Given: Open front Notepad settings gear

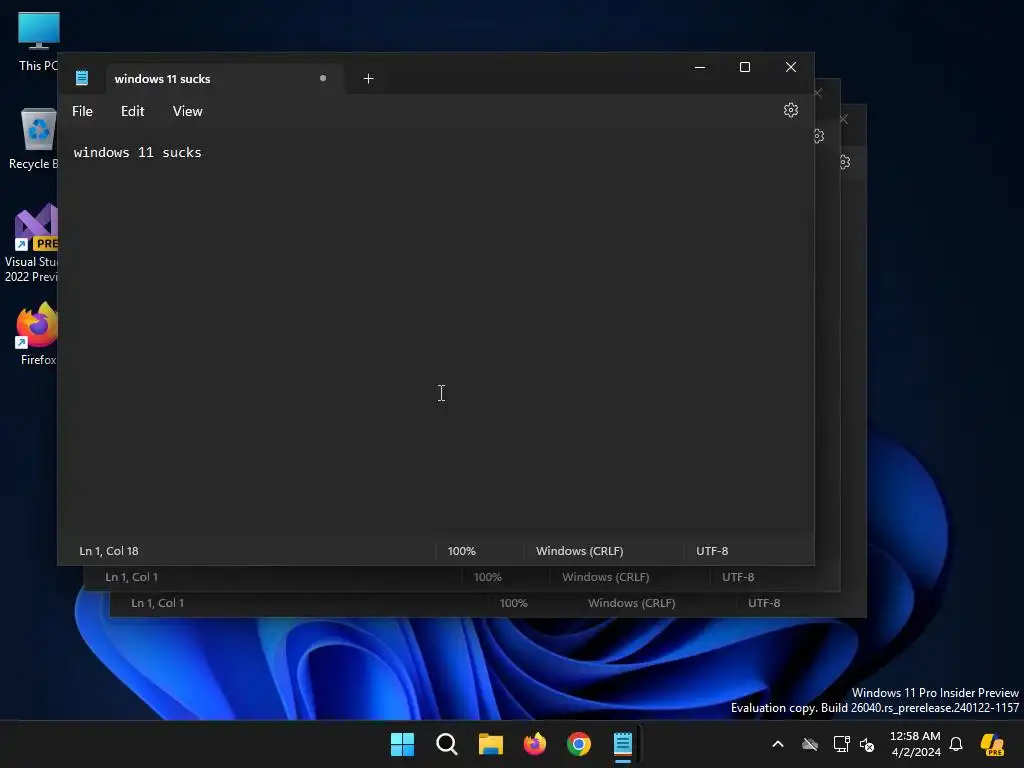Looking at the screenshot, I should 790,110.
